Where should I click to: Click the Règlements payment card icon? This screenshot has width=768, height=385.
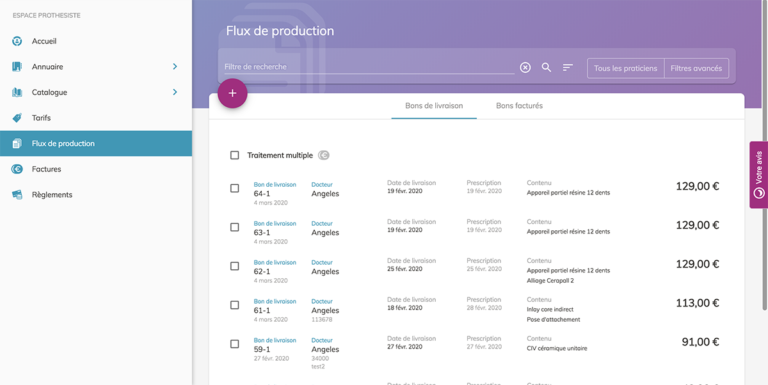pyautogui.click(x=17, y=194)
